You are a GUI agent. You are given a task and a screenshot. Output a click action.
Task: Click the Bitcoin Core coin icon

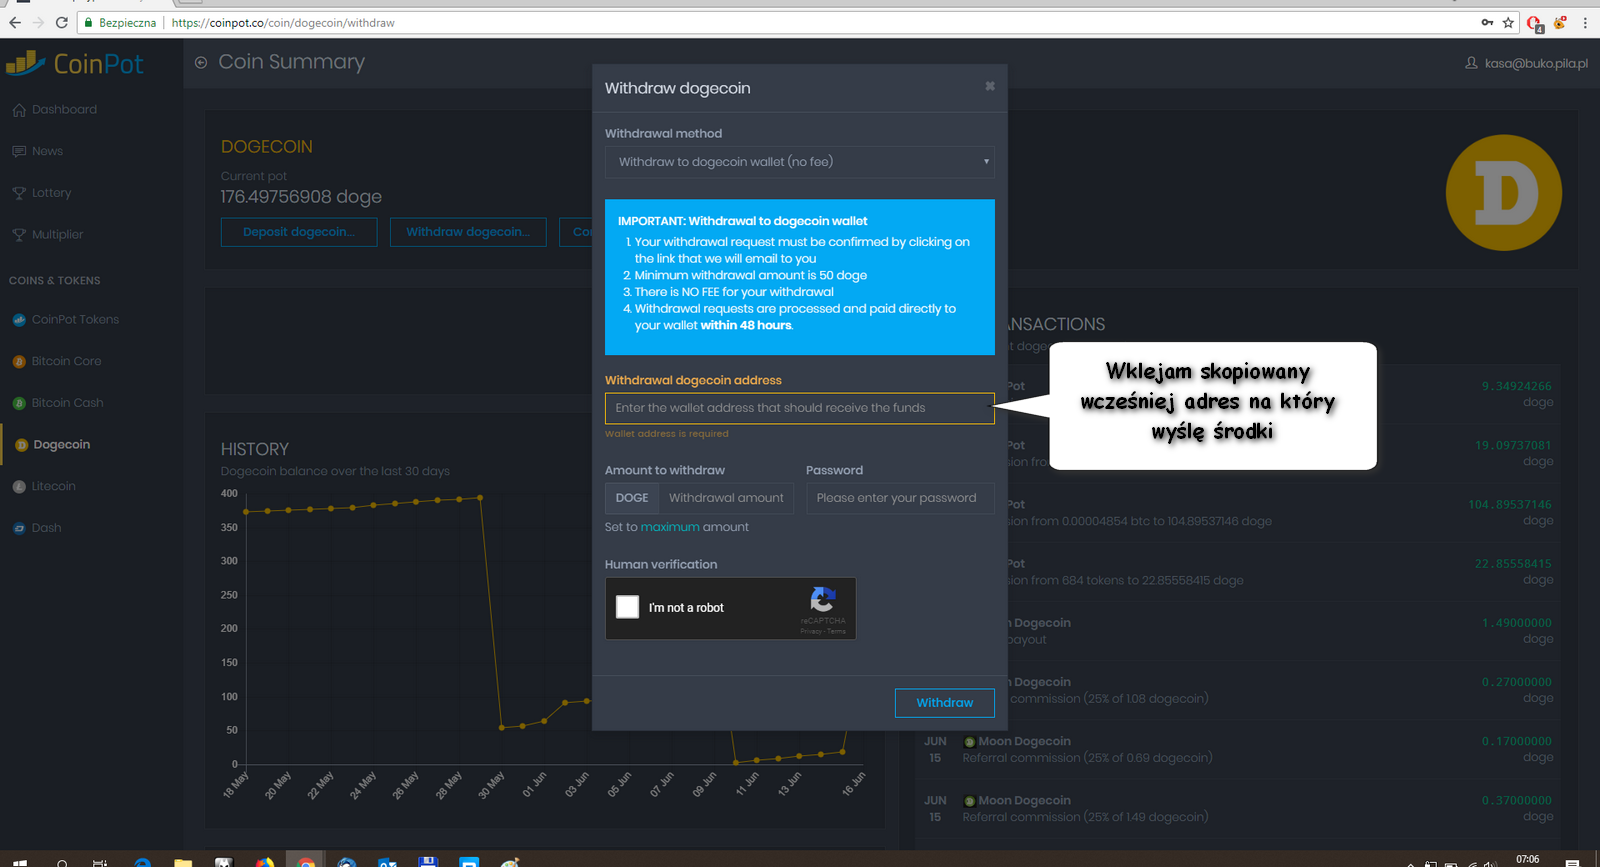tap(19, 362)
